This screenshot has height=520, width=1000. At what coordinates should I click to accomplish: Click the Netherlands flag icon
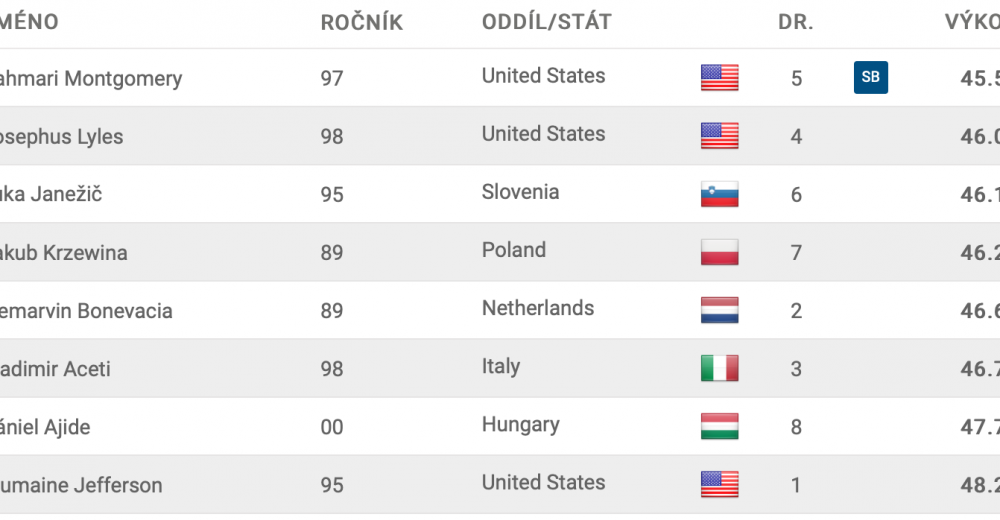point(719,310)
